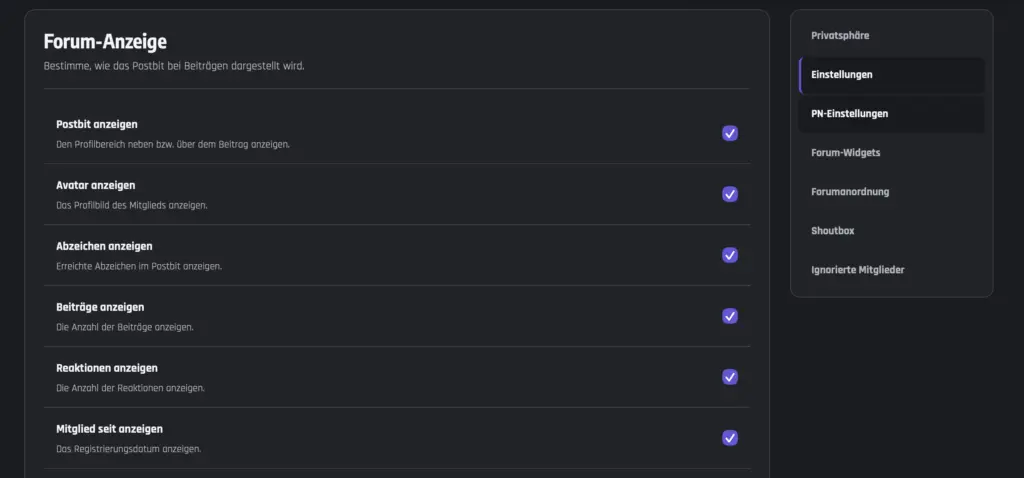1024x478 pixels.
Task: Toggle the Mitglied seit anzeigen checkbox
Action: (x=729, y=438)
